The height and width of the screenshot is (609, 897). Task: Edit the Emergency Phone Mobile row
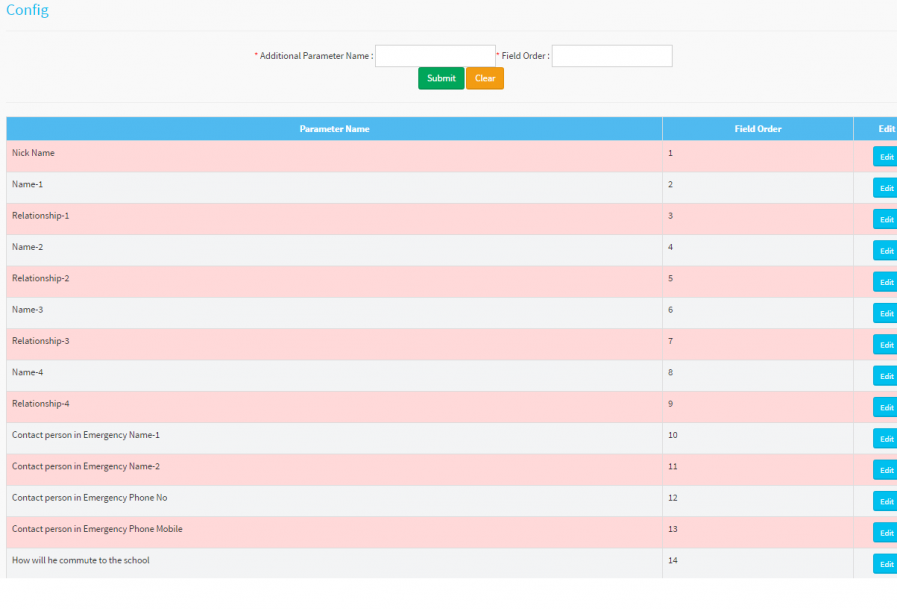click(x=886, y=533)
